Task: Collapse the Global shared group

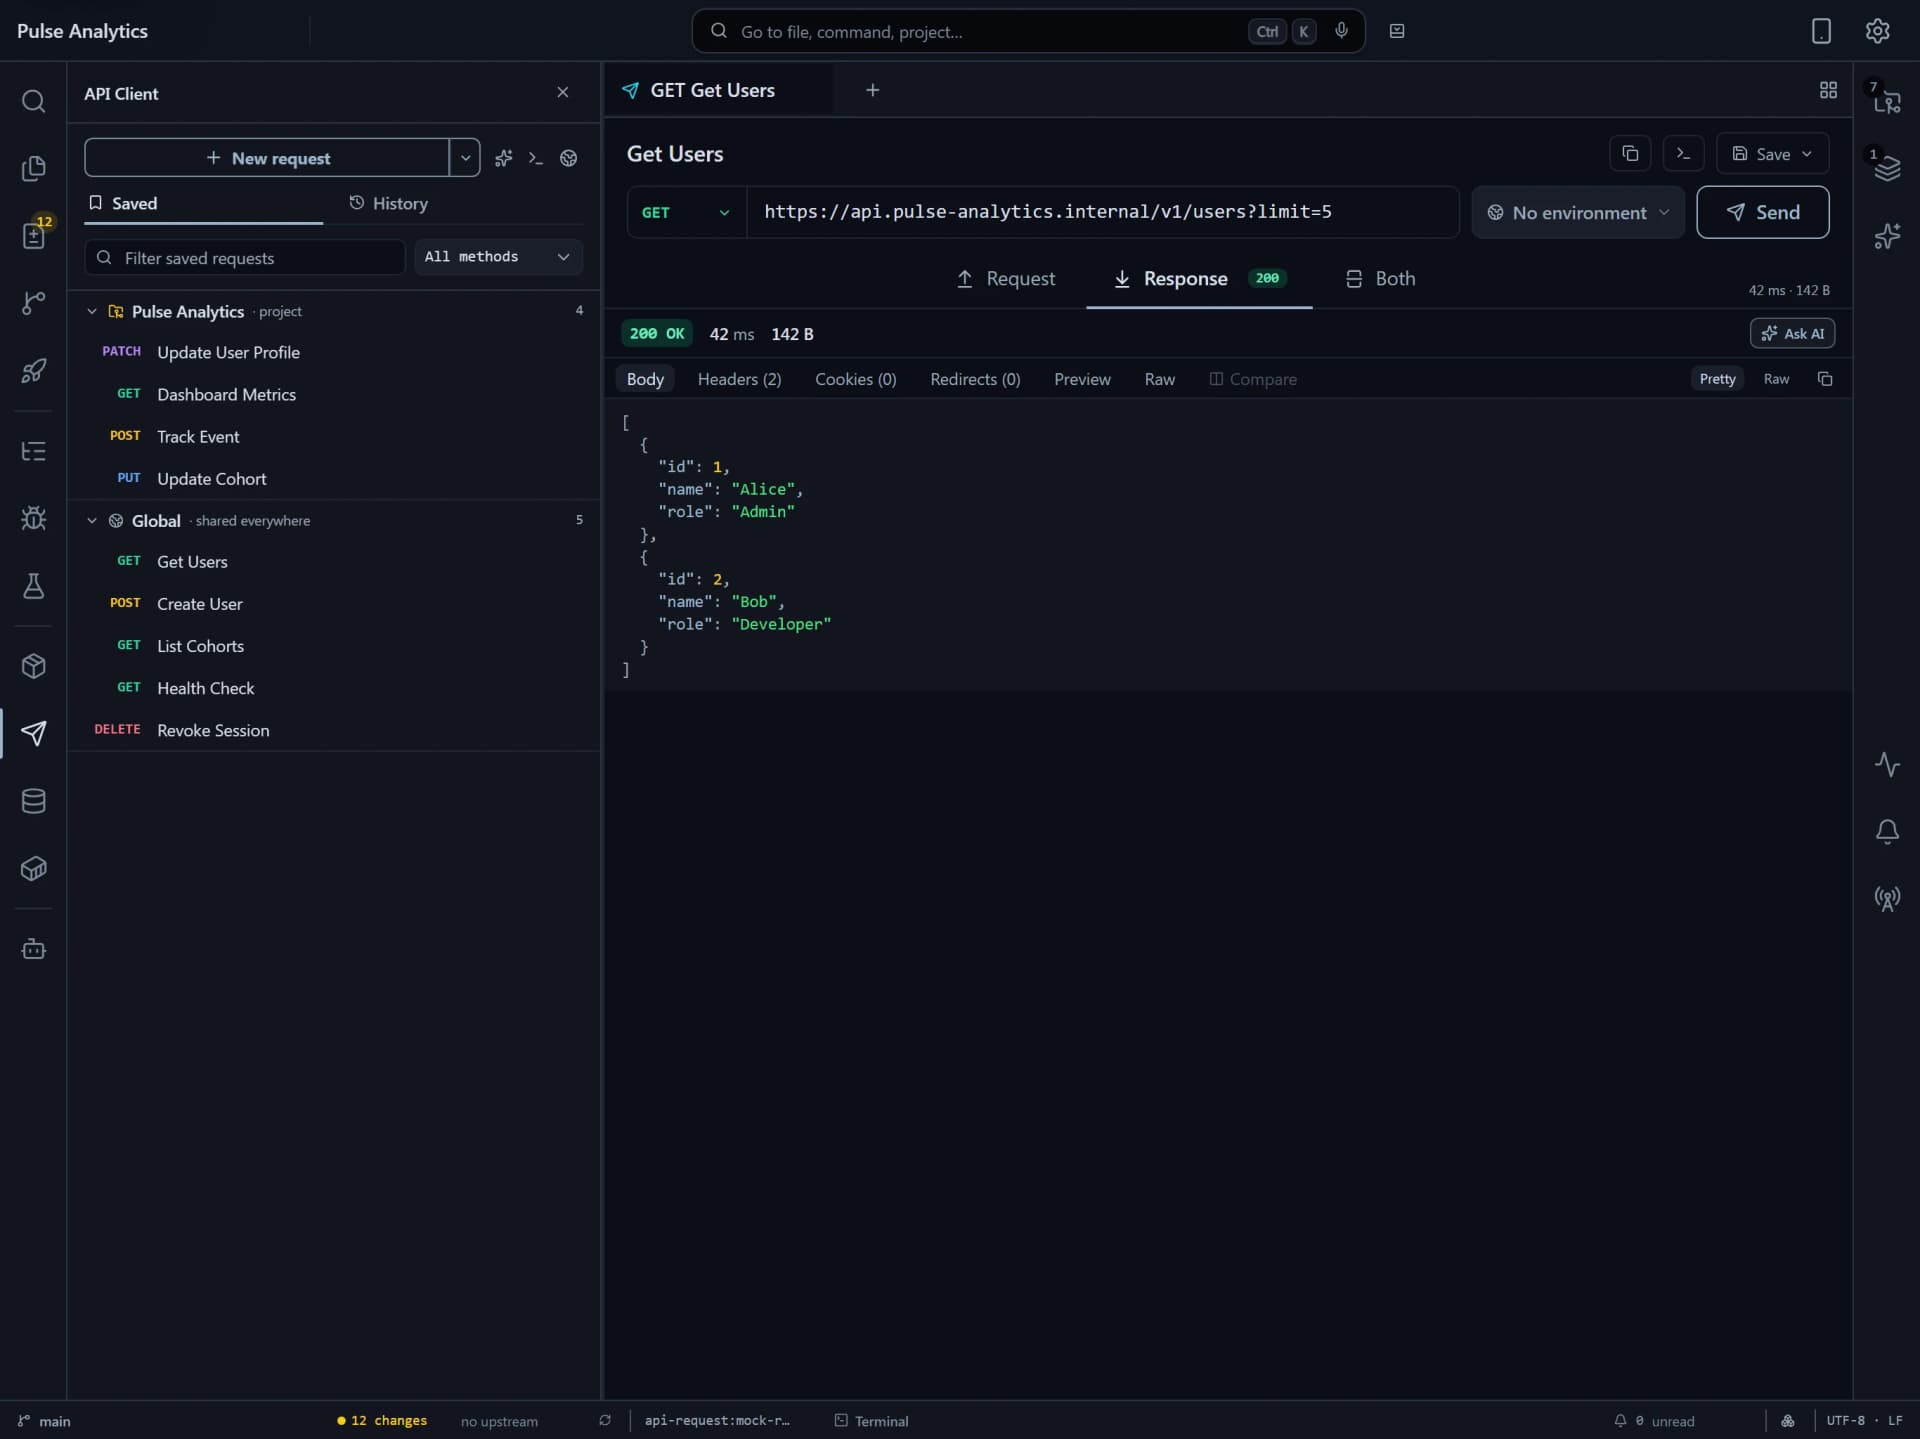Action: (x=92, y=521)
